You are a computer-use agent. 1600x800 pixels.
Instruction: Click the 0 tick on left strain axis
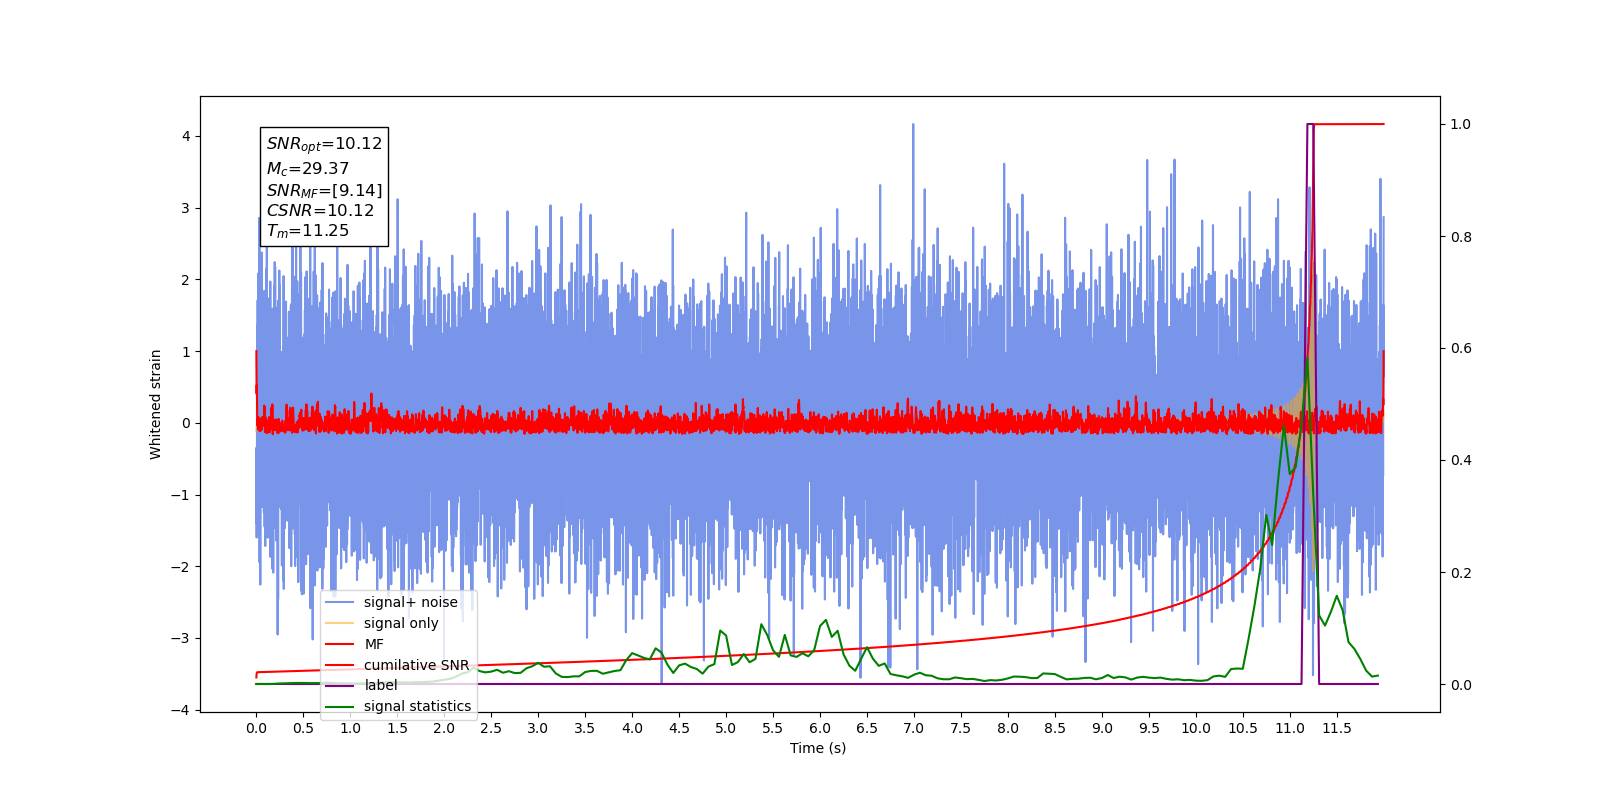[186, 423]
